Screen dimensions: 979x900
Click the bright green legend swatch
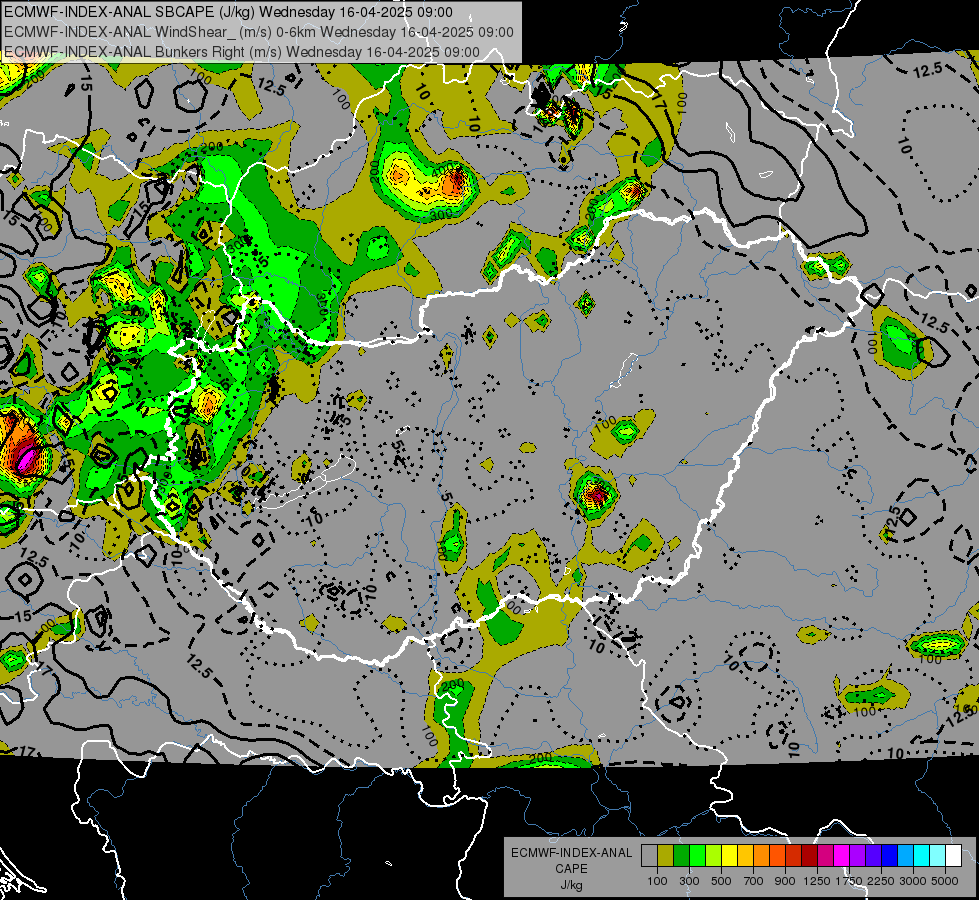point(697,855)
